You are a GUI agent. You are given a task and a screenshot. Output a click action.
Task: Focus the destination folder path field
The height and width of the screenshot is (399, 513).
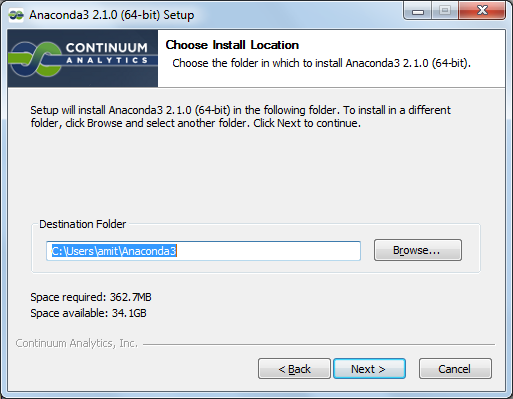pos(203,251)
